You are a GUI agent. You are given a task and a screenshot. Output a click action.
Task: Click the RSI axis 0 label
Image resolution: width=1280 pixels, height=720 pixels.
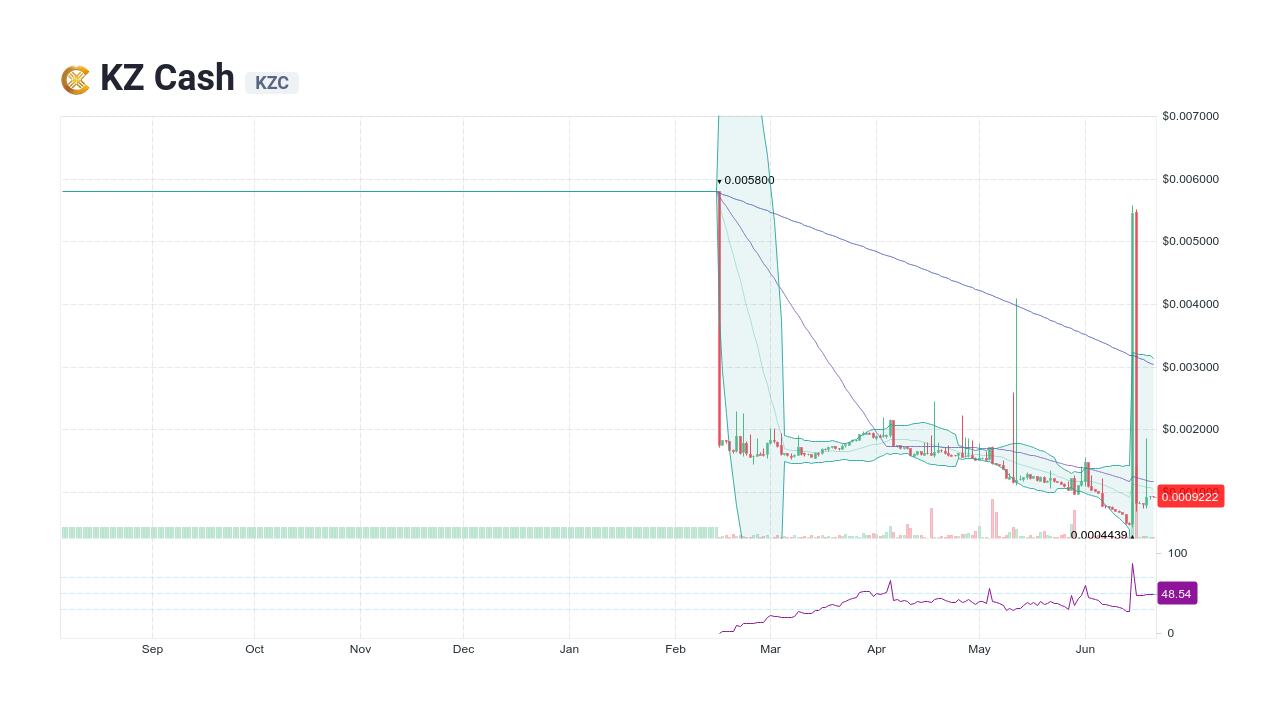tap(1172, 633)
